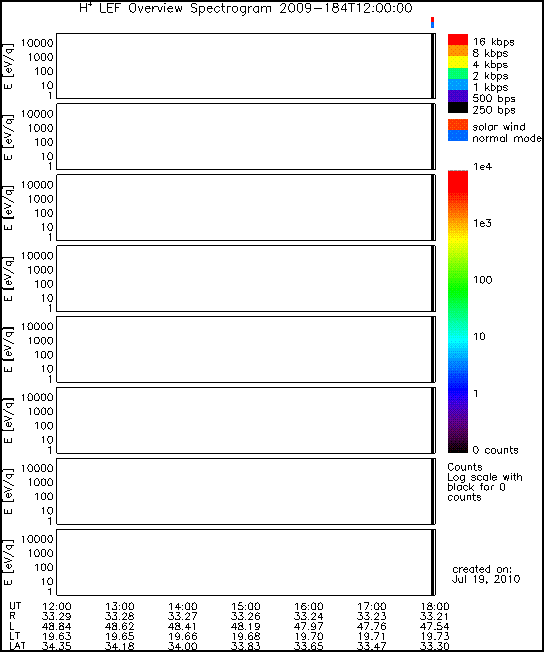
Task: Click the 17:00 UT tick label
Action: pyautogui.click(x=372, y=606)
